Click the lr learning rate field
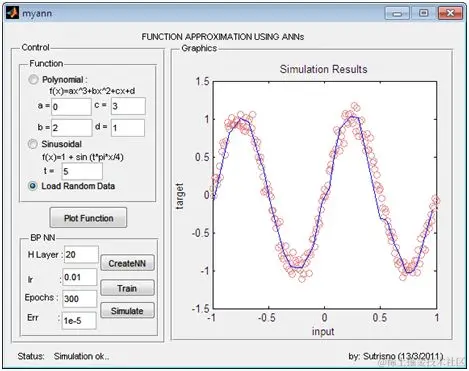This screenshot has height=371, width=469. [x=80, y=277]
